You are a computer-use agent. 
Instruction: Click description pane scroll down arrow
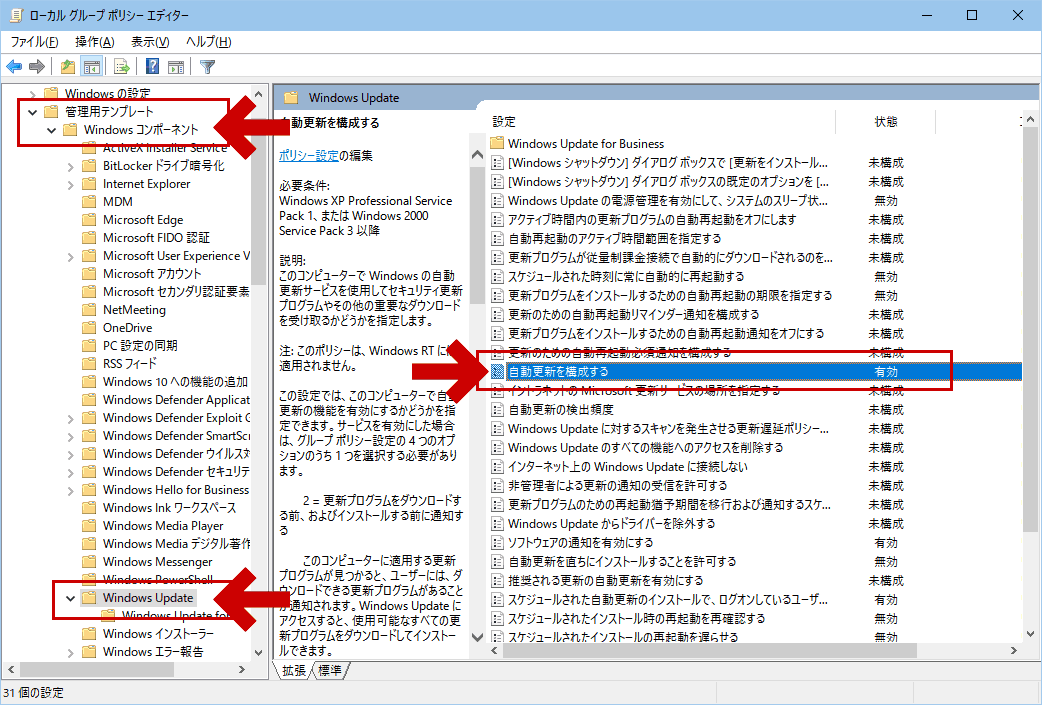point(477,637)
